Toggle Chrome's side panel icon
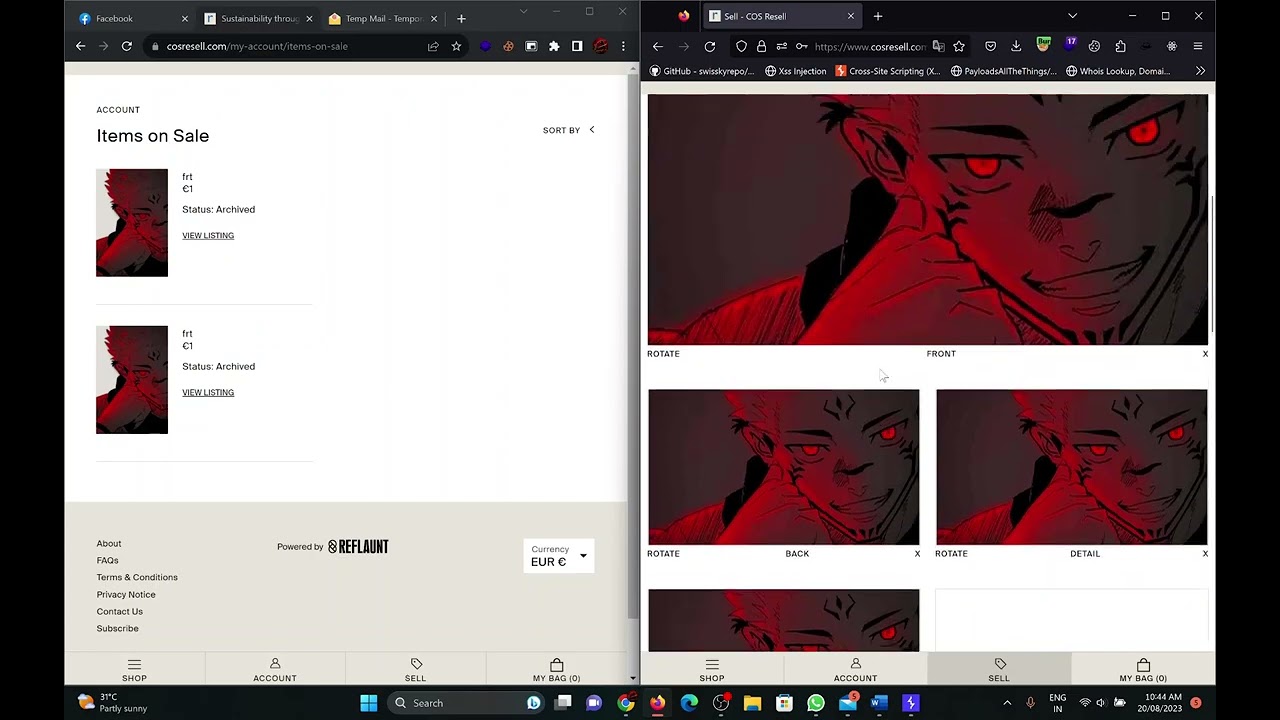Image resolution: width=1280 pixels, height=720 pixels. point(577,46)
